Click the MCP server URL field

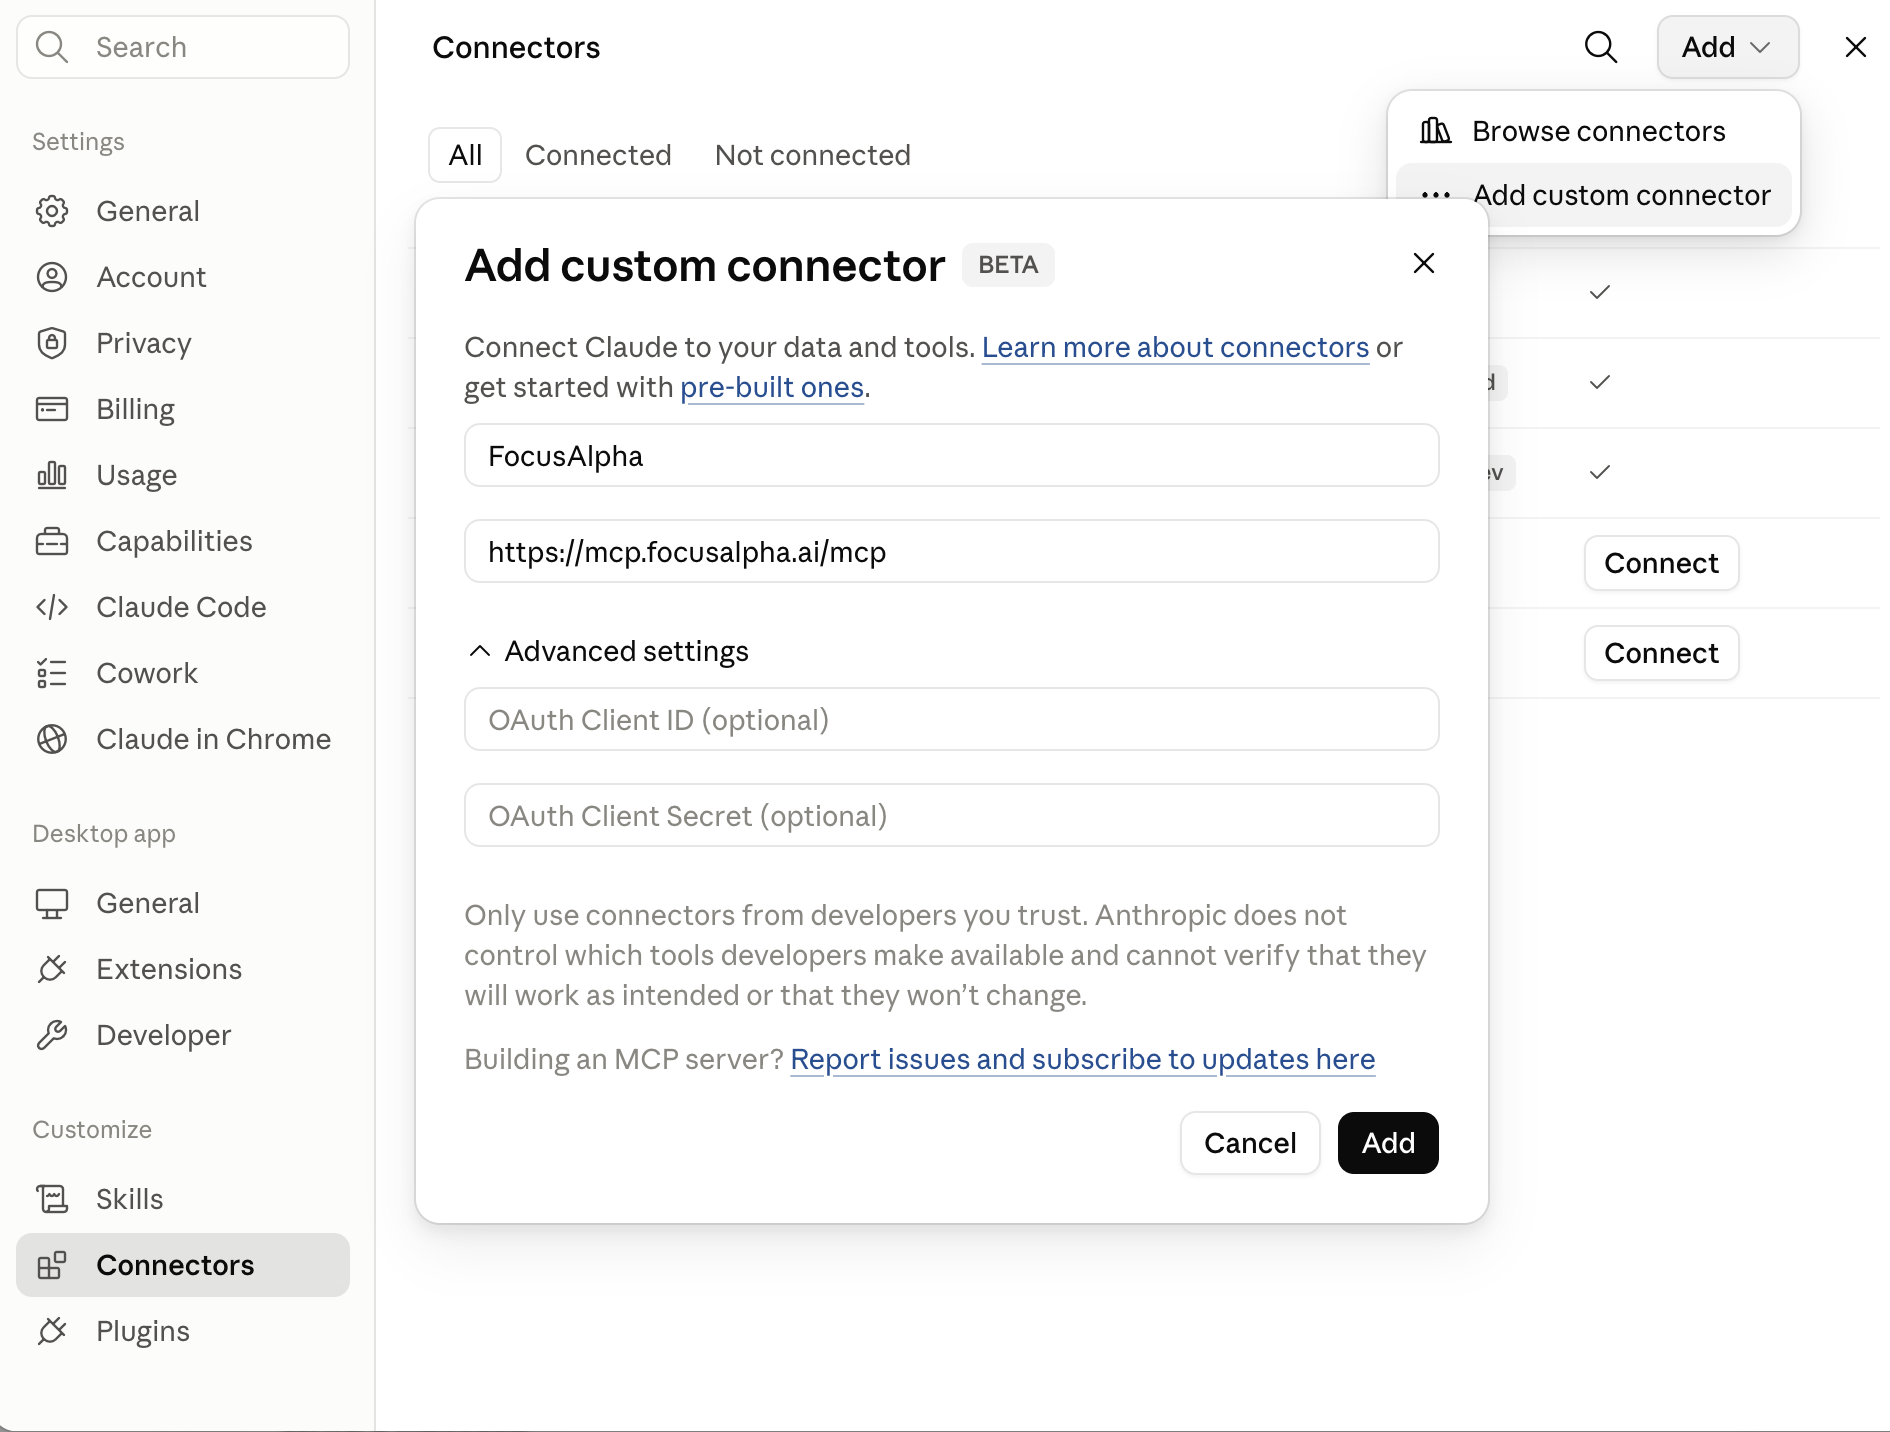coord(952,551)
